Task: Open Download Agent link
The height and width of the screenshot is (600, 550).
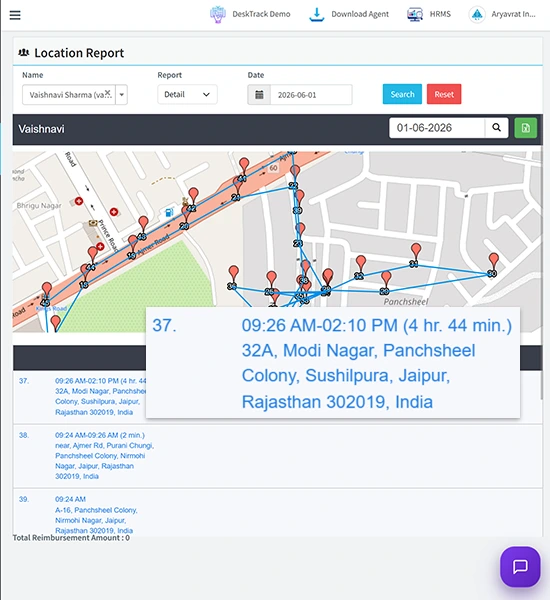Action: pyautogui.click(x=360, y=14)
